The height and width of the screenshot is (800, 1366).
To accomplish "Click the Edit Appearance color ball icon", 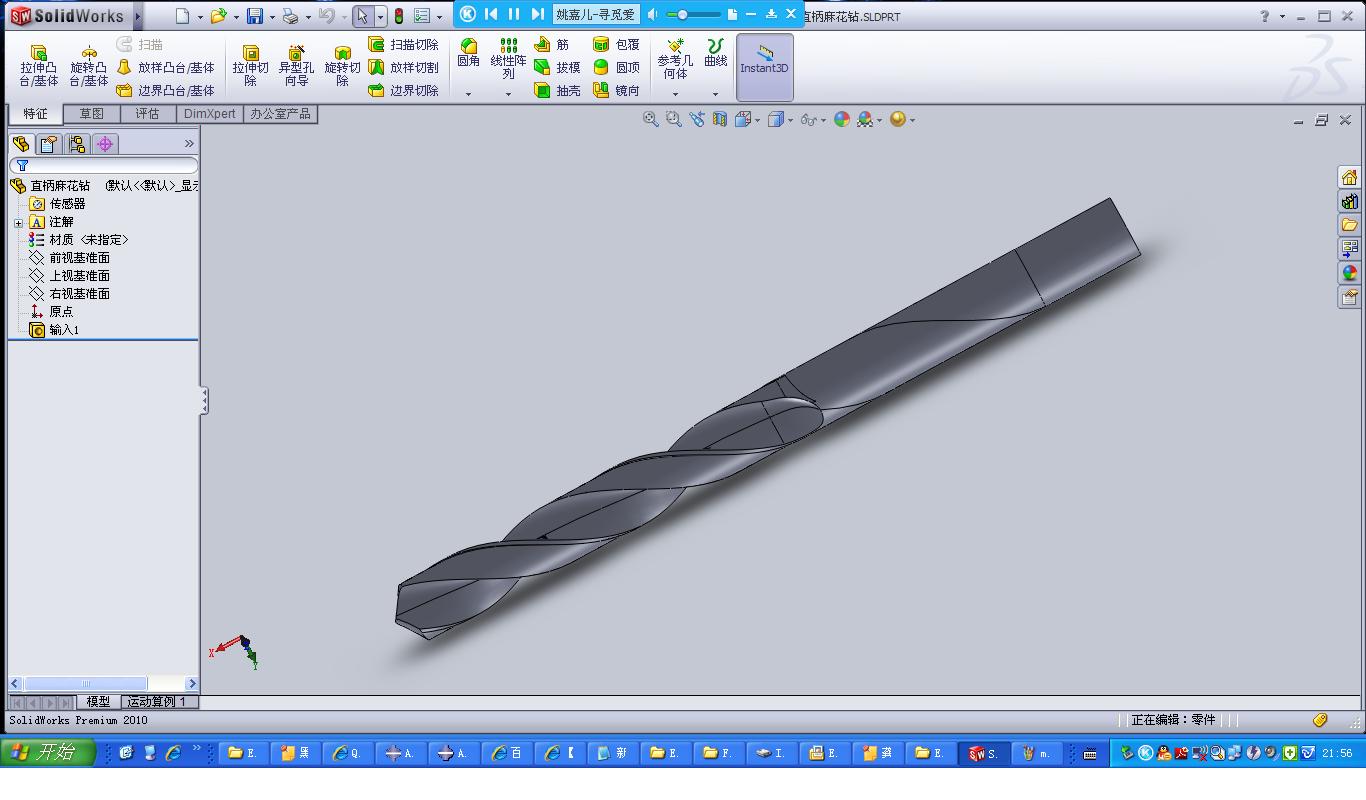I will coord(841,119).
